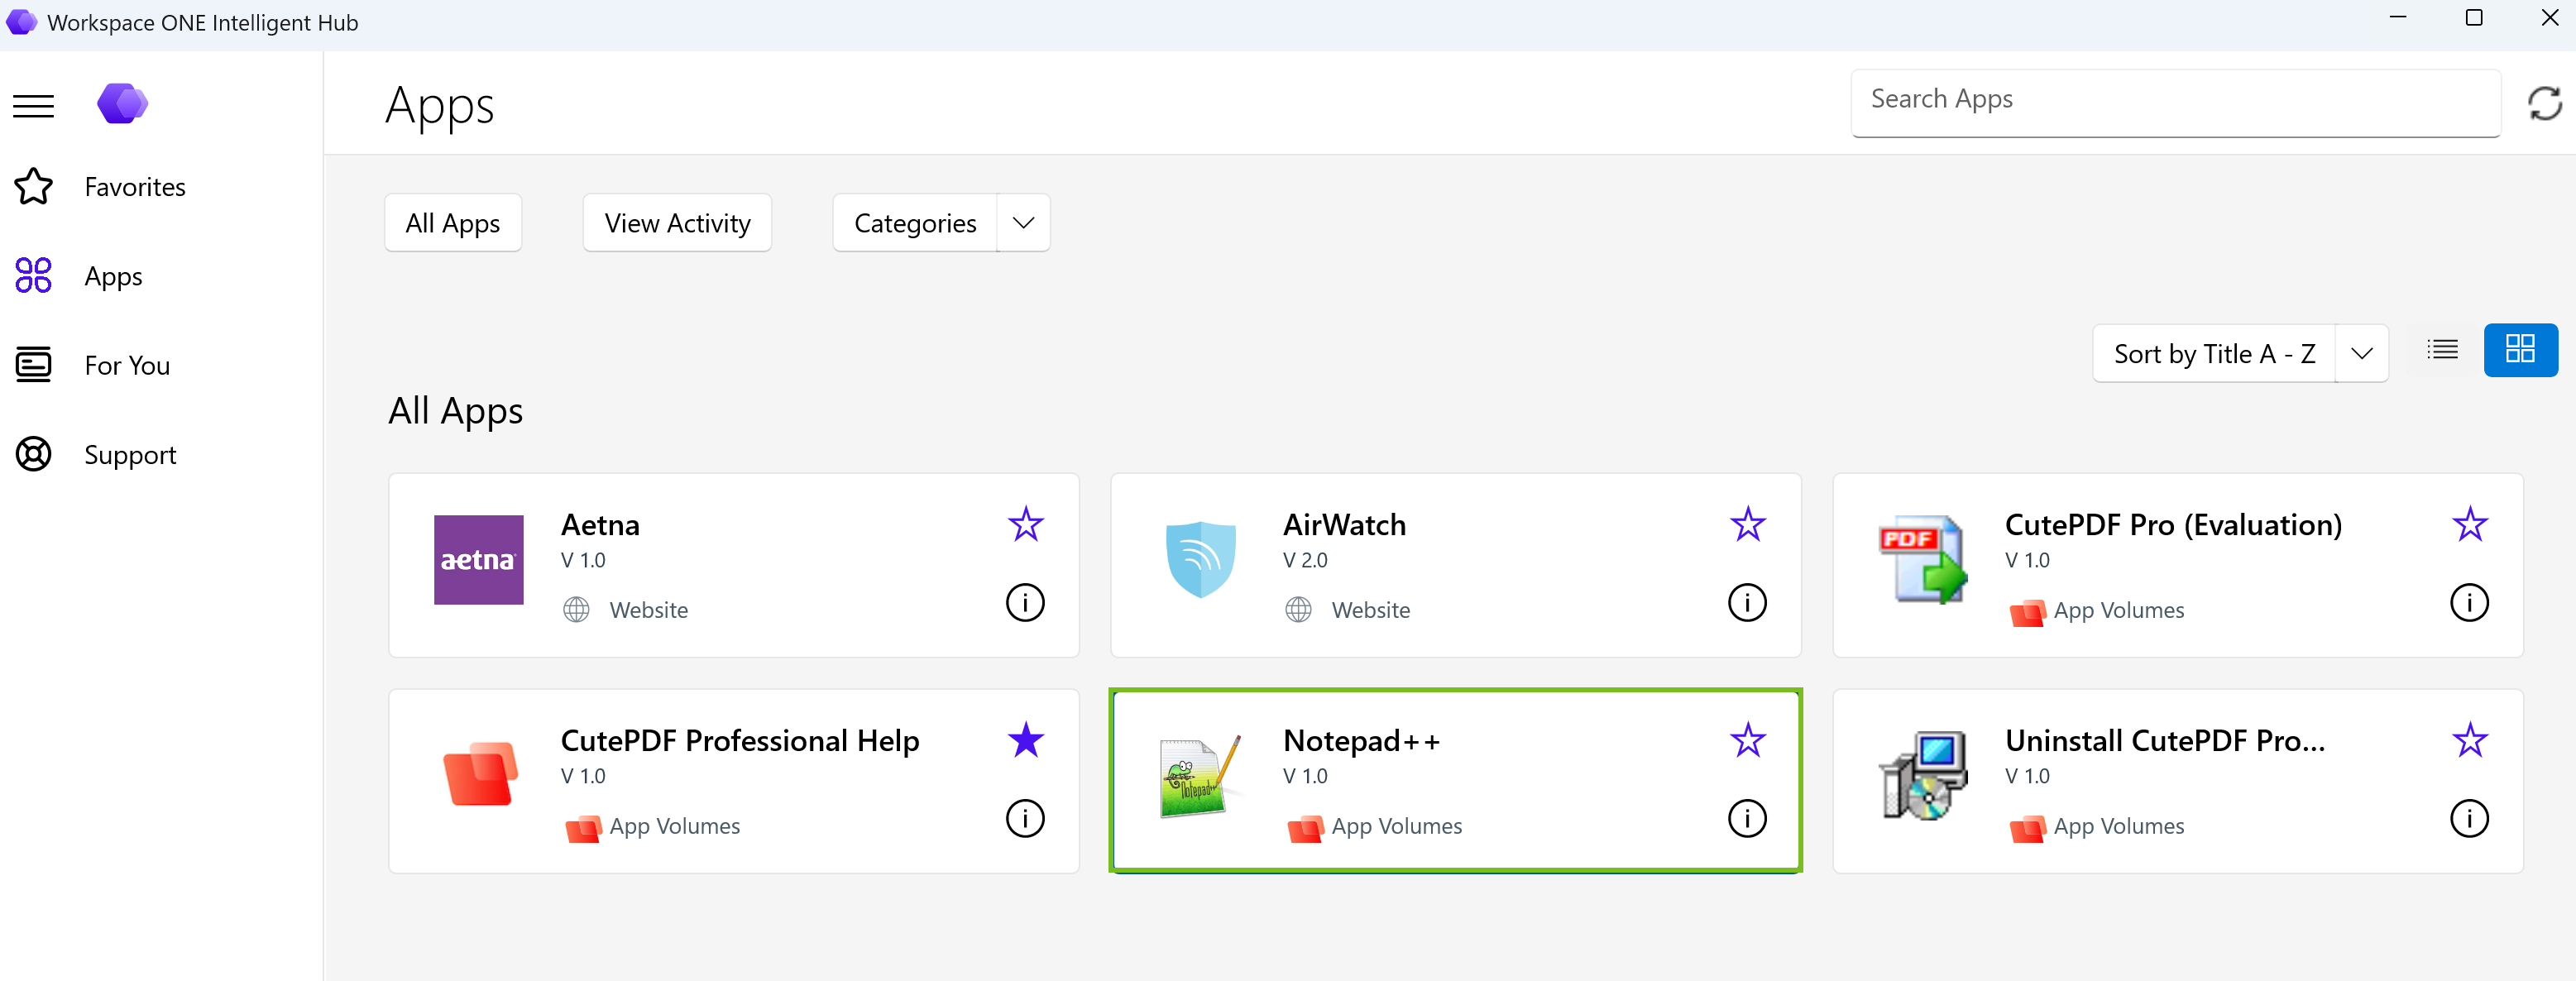2576x981 pixels.
Task: Click the Favorites star icon in sidebar
Action: 33,187
